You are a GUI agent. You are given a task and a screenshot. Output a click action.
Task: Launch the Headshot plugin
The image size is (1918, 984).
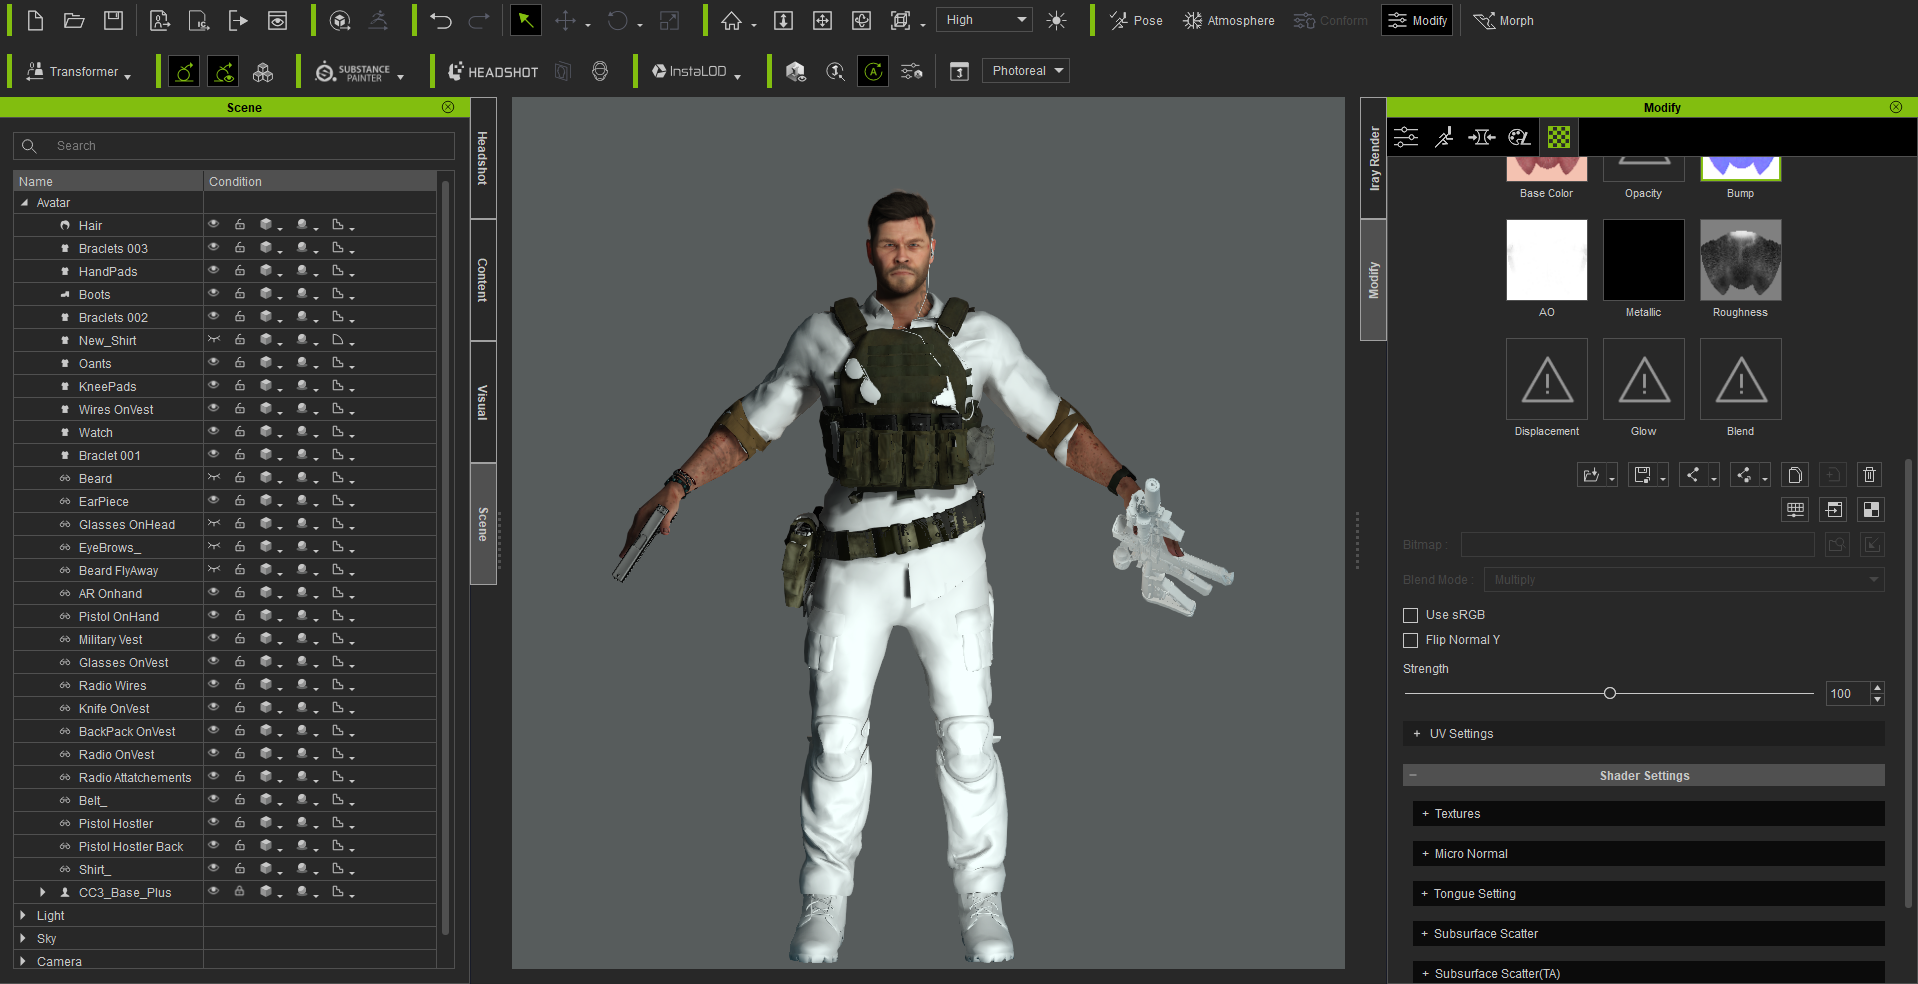click(x=492, y=72)
